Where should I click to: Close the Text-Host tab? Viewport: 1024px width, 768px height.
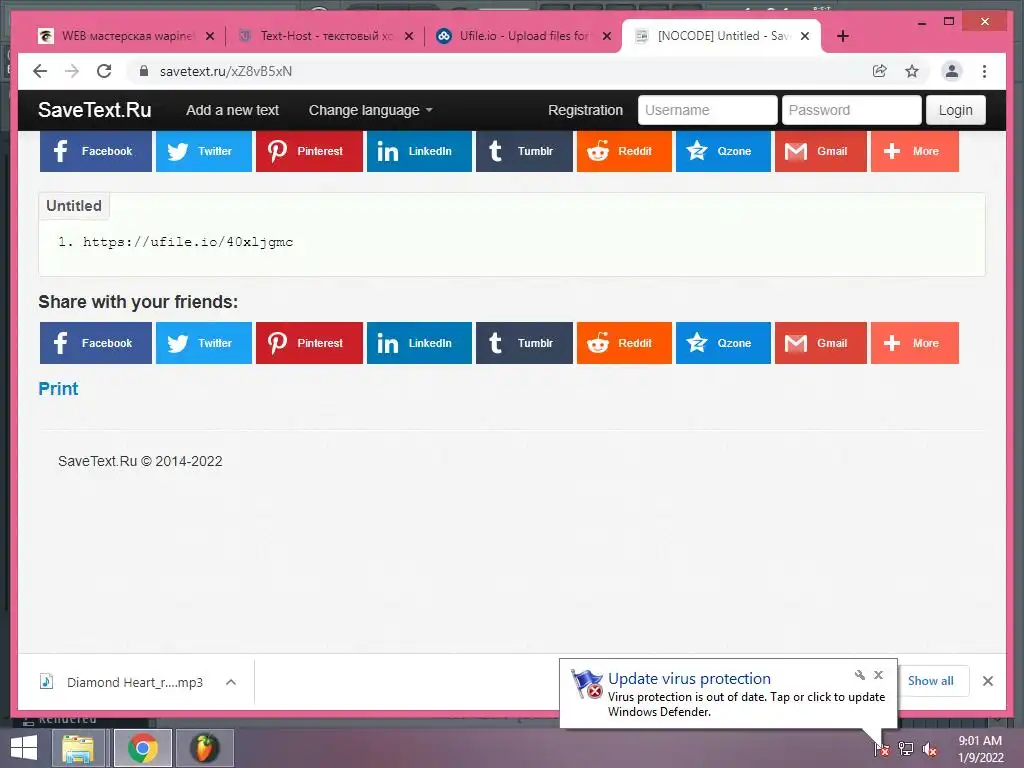[409, 36]
